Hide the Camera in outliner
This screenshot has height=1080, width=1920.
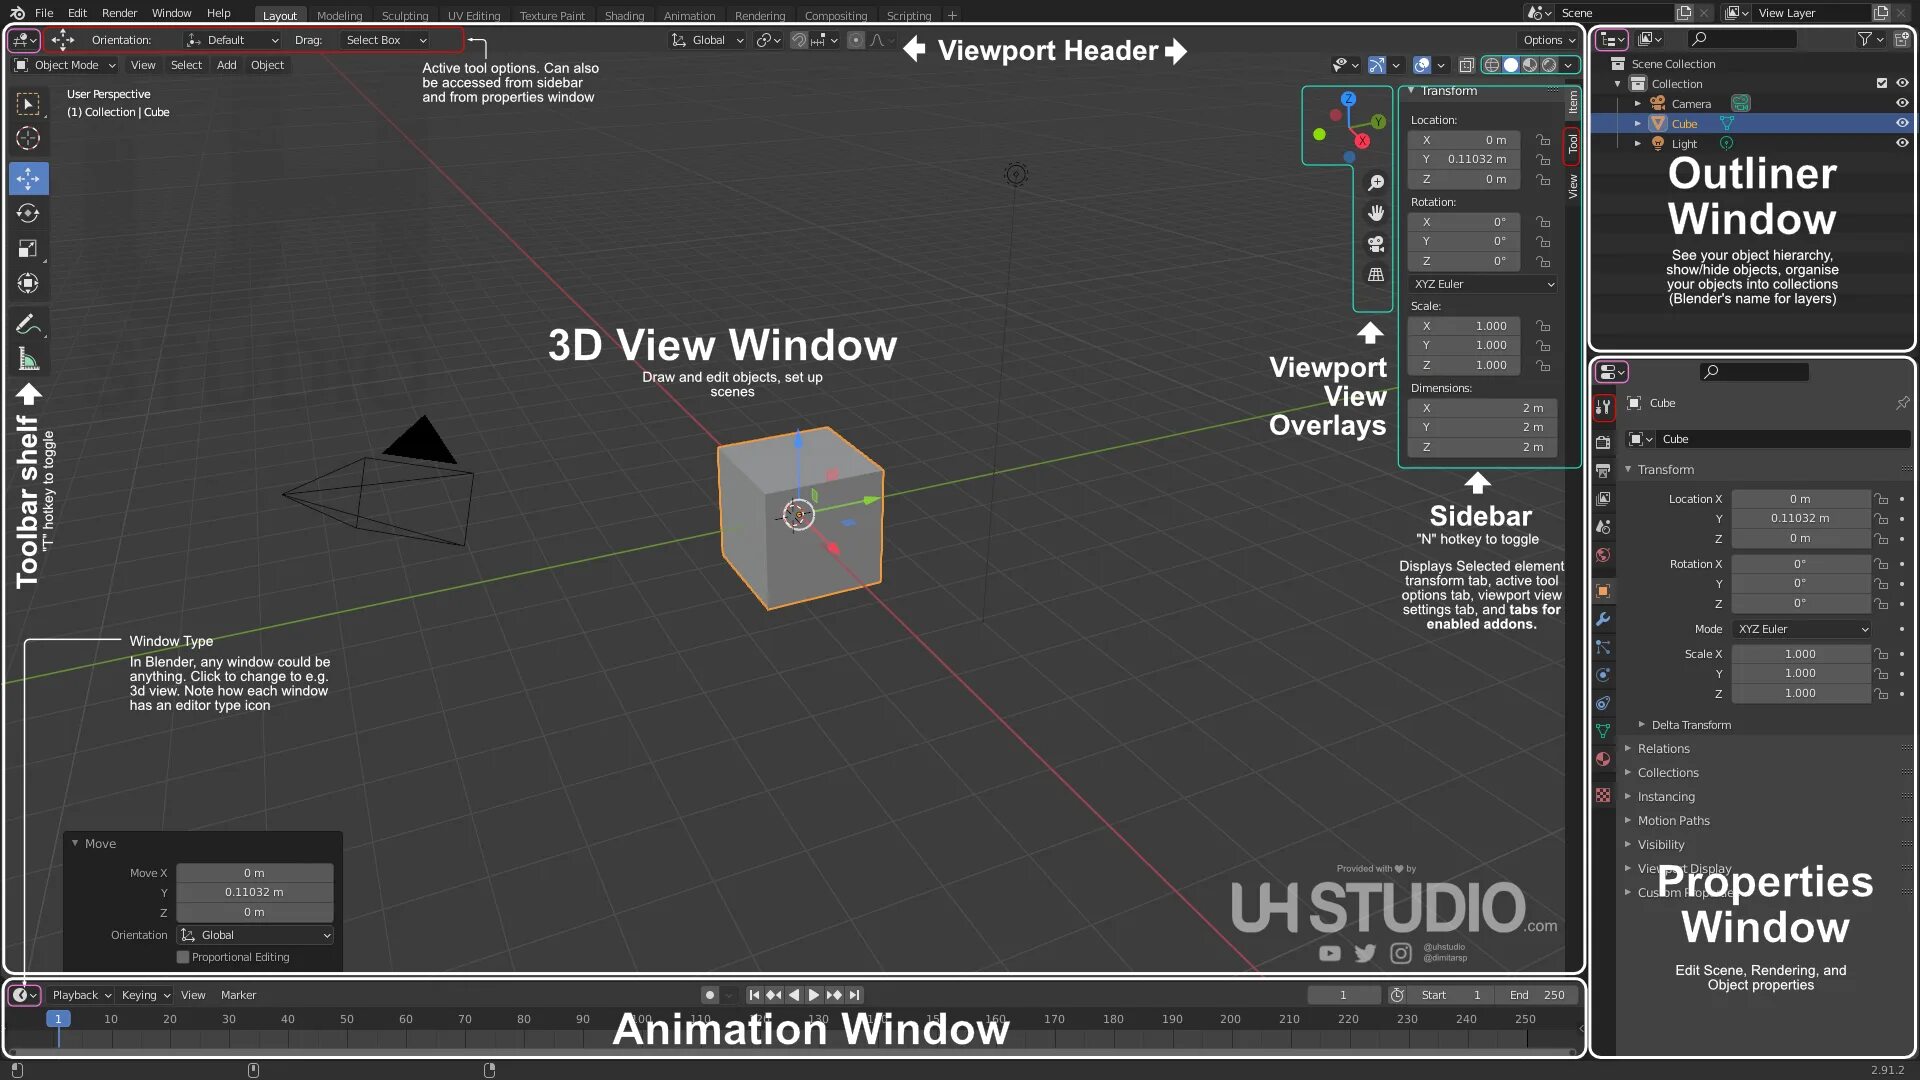[1902, 103]
